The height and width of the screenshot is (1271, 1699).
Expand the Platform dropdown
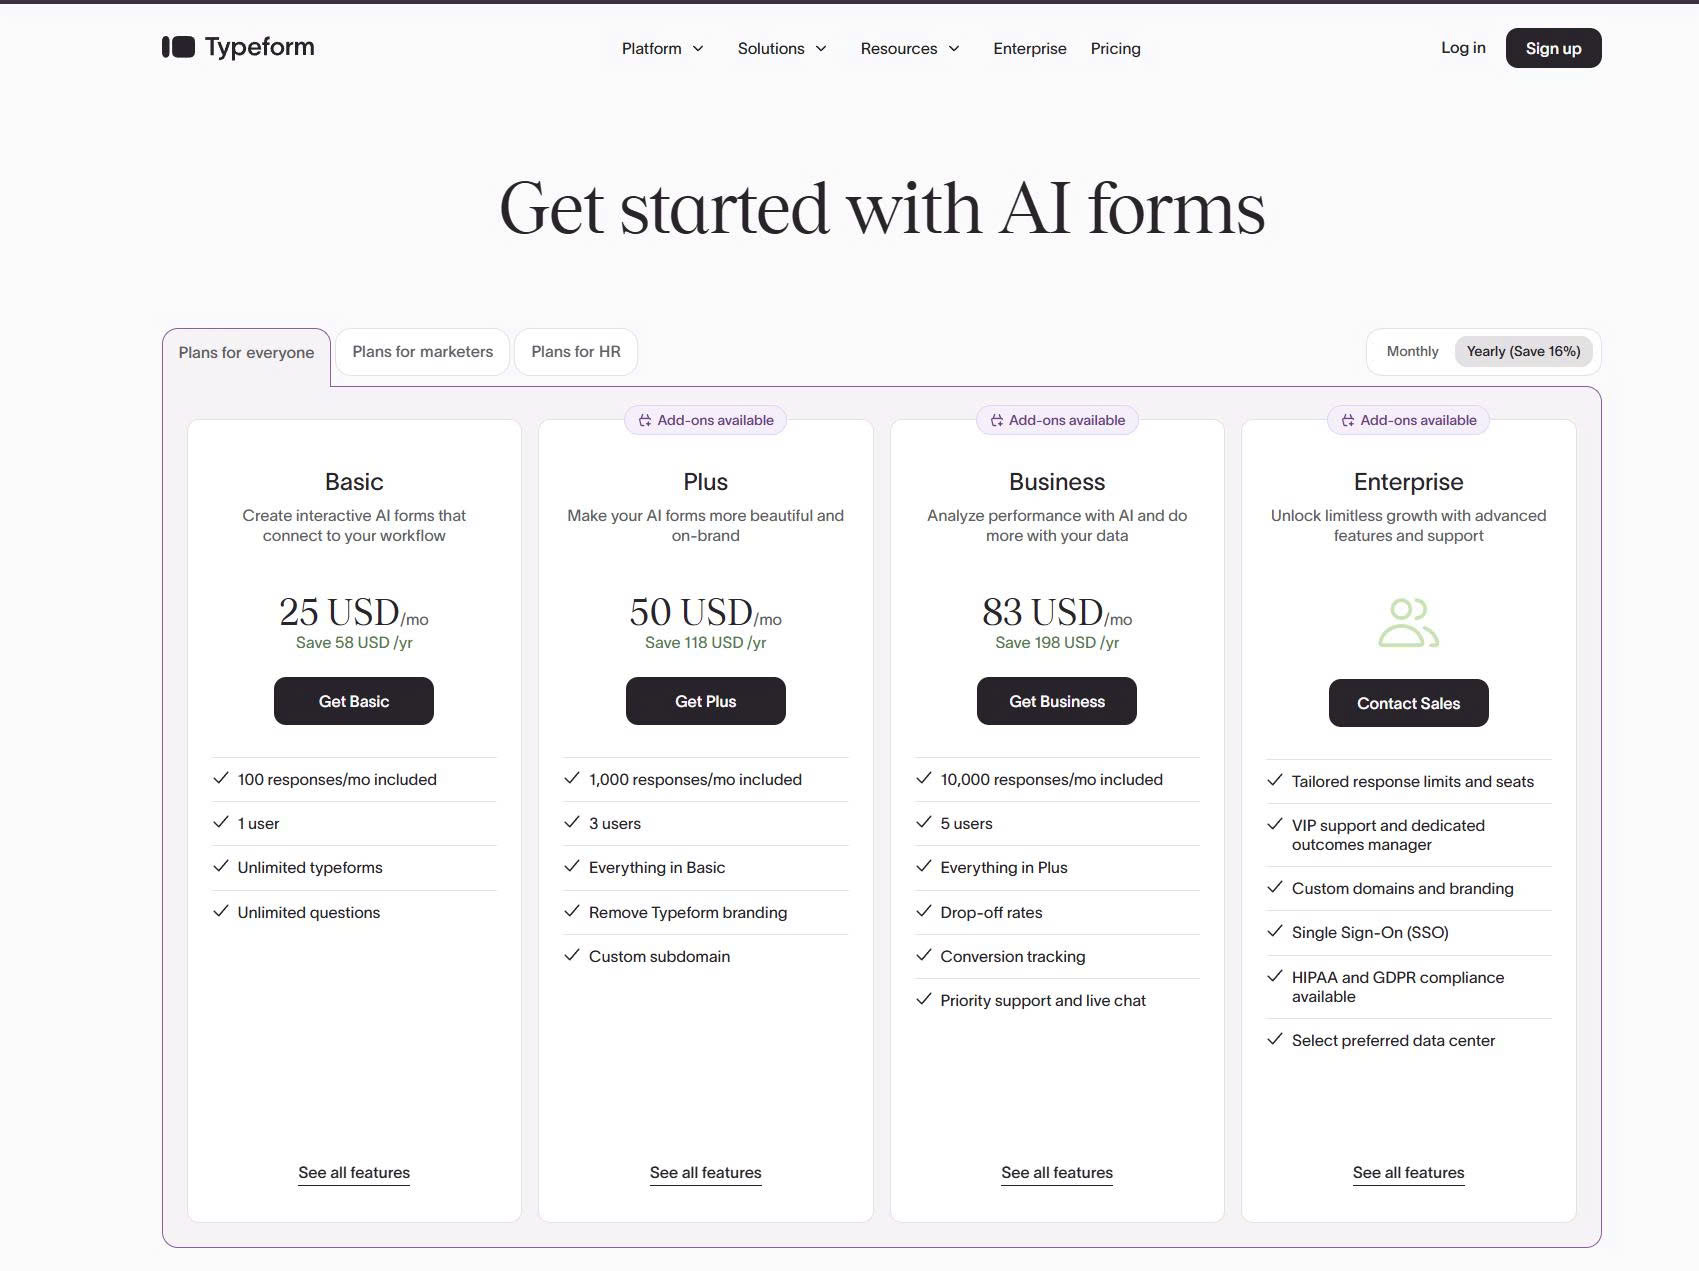(661, 48)
